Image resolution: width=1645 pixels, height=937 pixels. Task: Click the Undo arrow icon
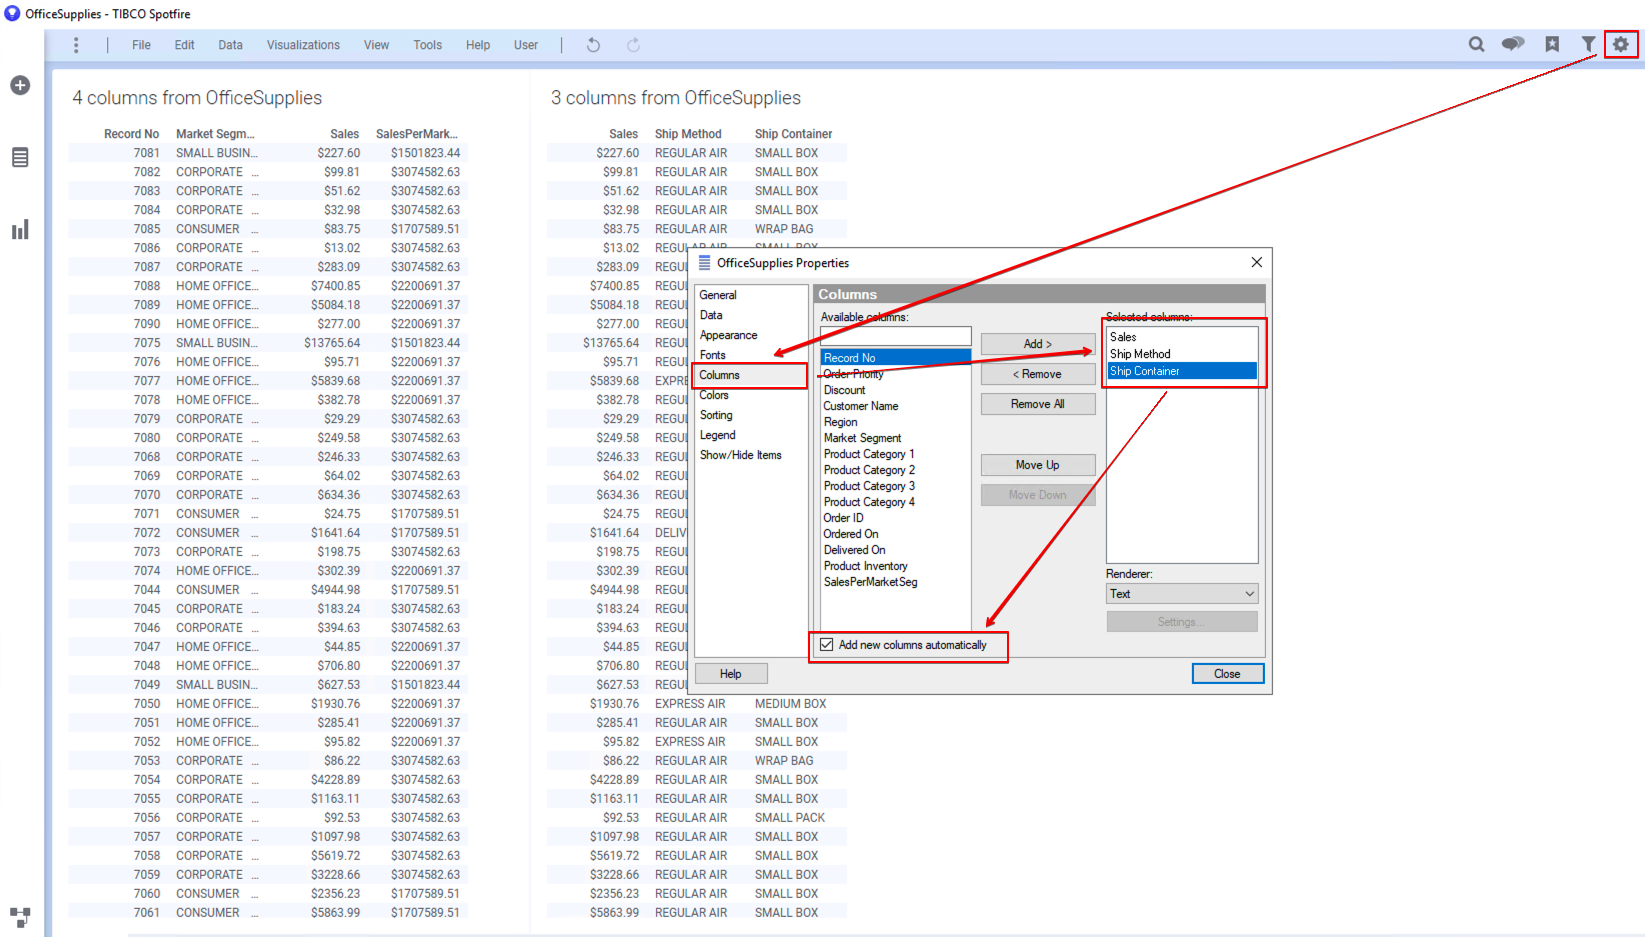coord(593,45)
